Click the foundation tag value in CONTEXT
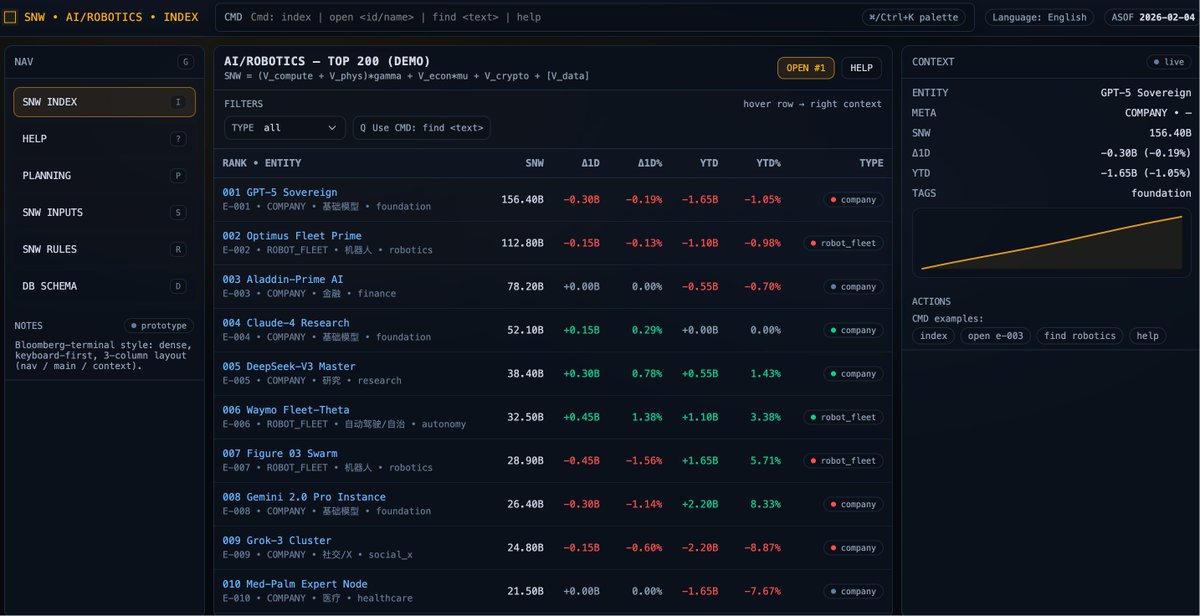This screenshot has height=616, width=1200. (1161, 193)
